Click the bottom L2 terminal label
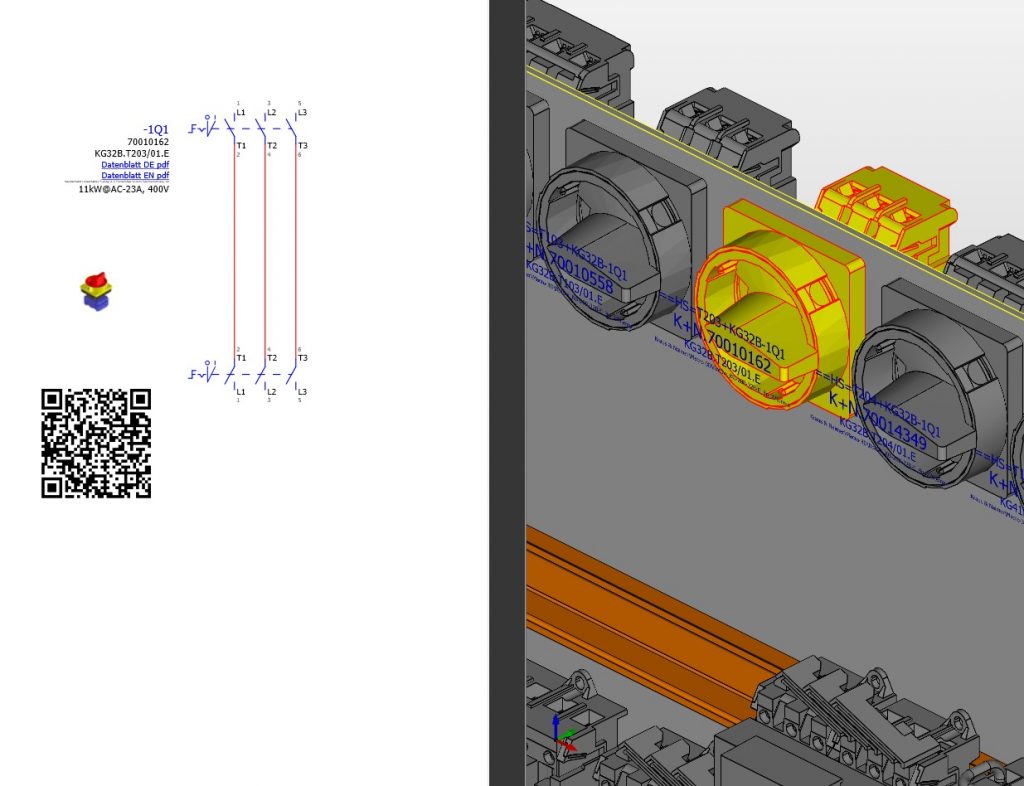The height and width of the screenshot is (786, 1024). click(x=271, y=391)
